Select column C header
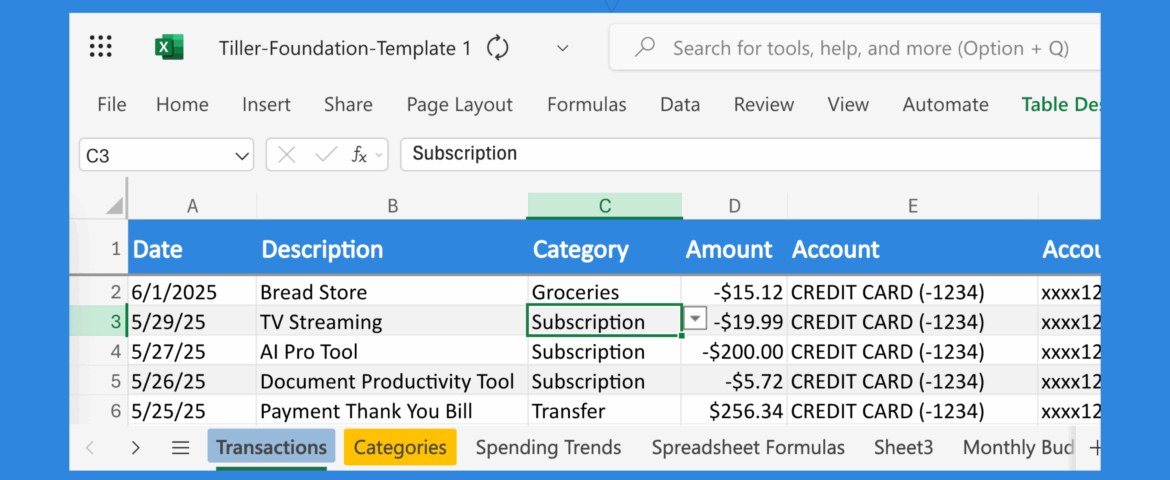 (x=604, y=206)
